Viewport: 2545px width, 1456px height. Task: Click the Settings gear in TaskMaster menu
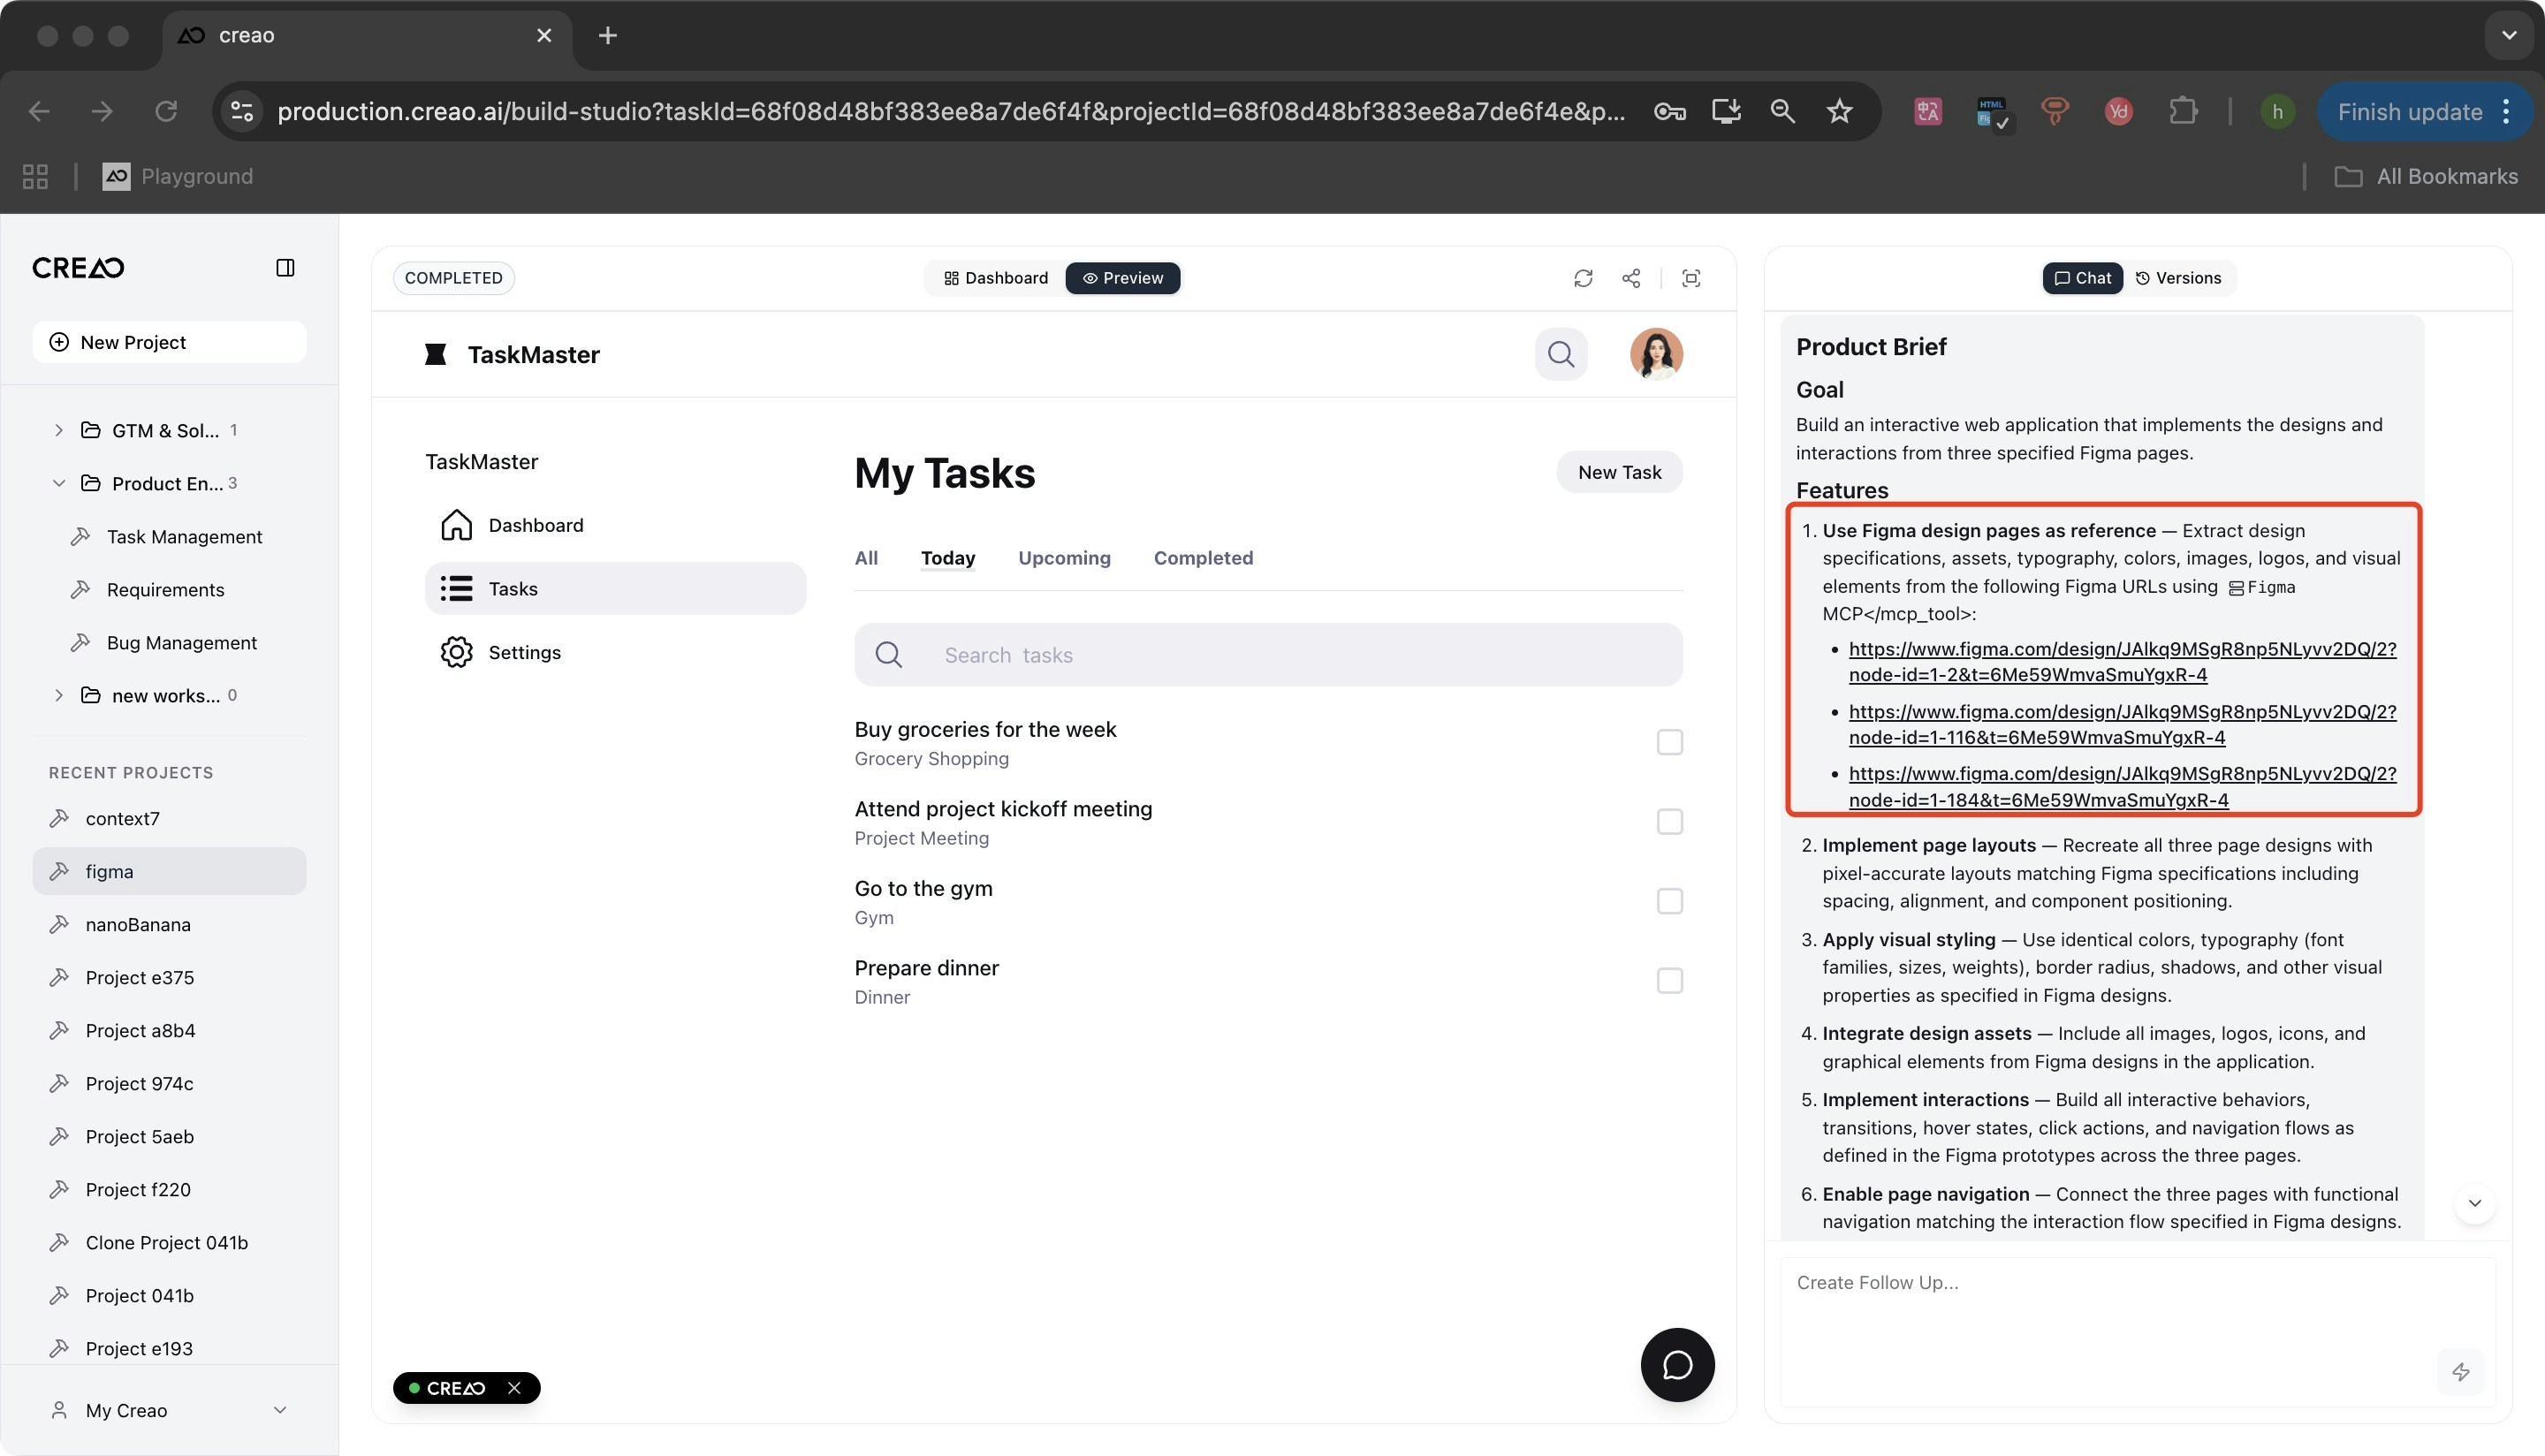[457, 652]
